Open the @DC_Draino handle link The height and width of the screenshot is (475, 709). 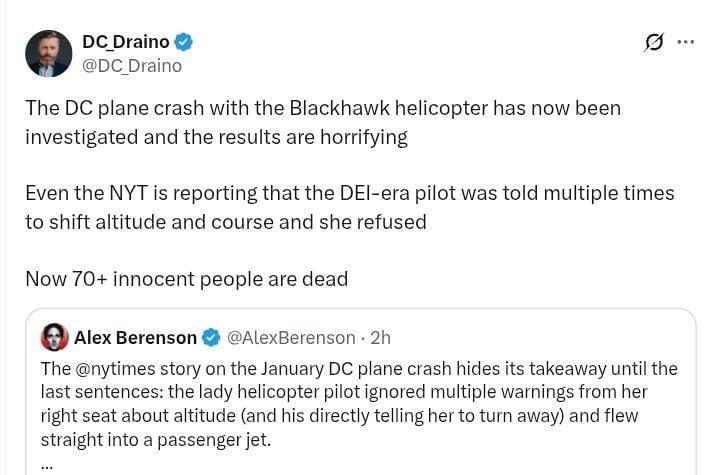pyautogui.click(x=132, y=66)
